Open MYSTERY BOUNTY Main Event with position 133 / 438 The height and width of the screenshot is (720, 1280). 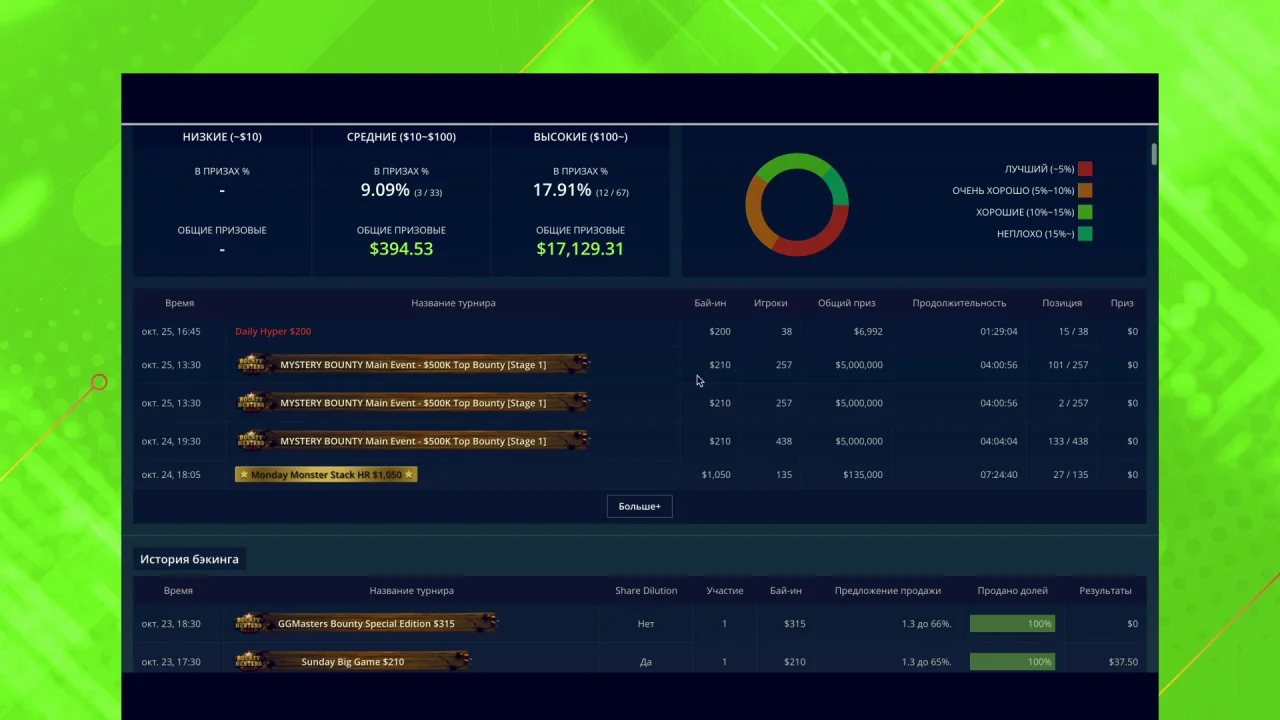click(x=413, y=440)
